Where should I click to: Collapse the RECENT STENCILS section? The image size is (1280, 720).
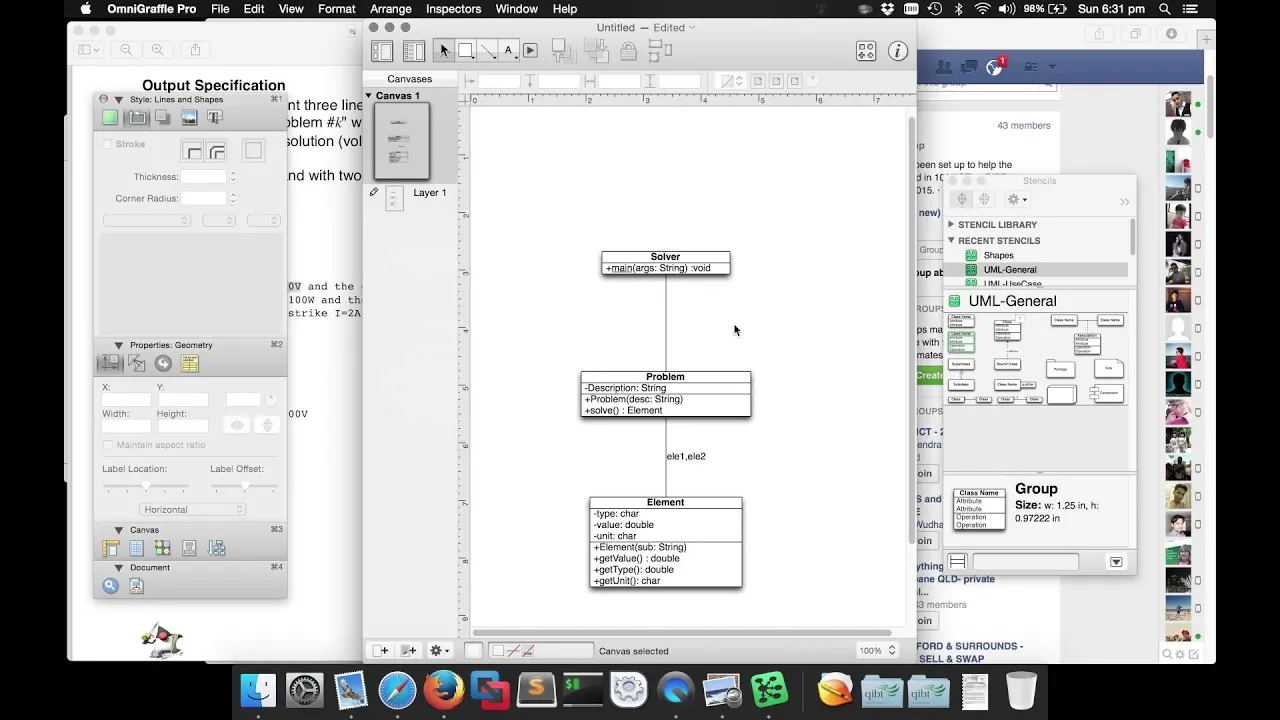pyautogui.click(x=951, y=241)
